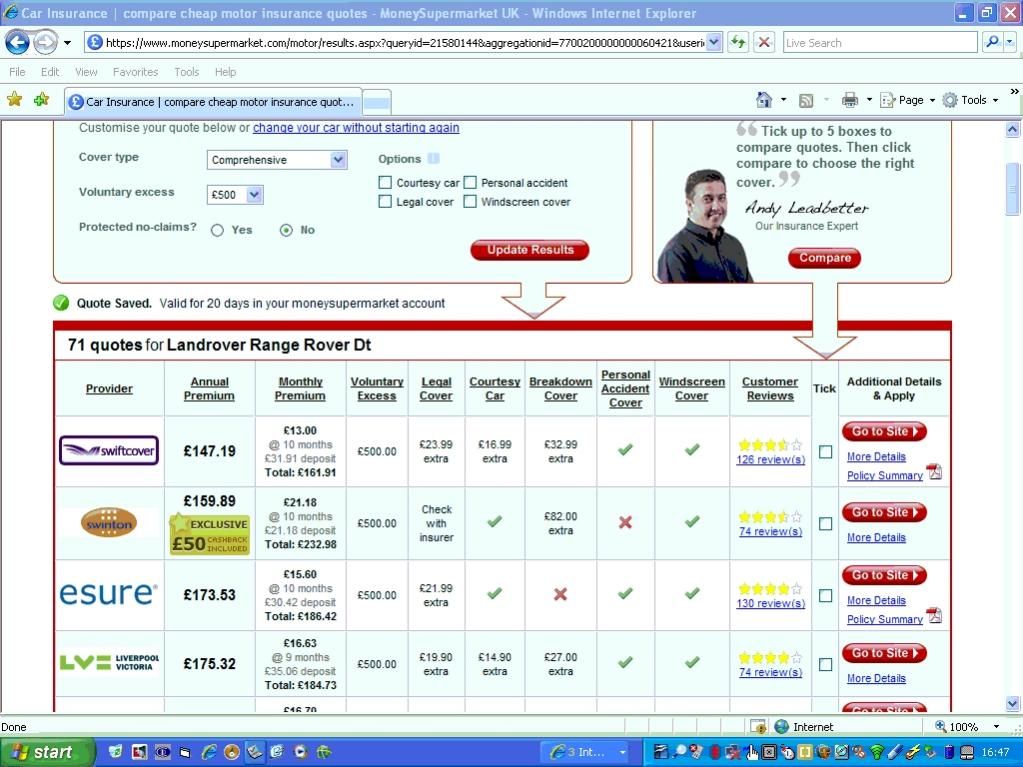Open the Live Search options dropdown
The image size is (1023, 767).
point(1010,42)
